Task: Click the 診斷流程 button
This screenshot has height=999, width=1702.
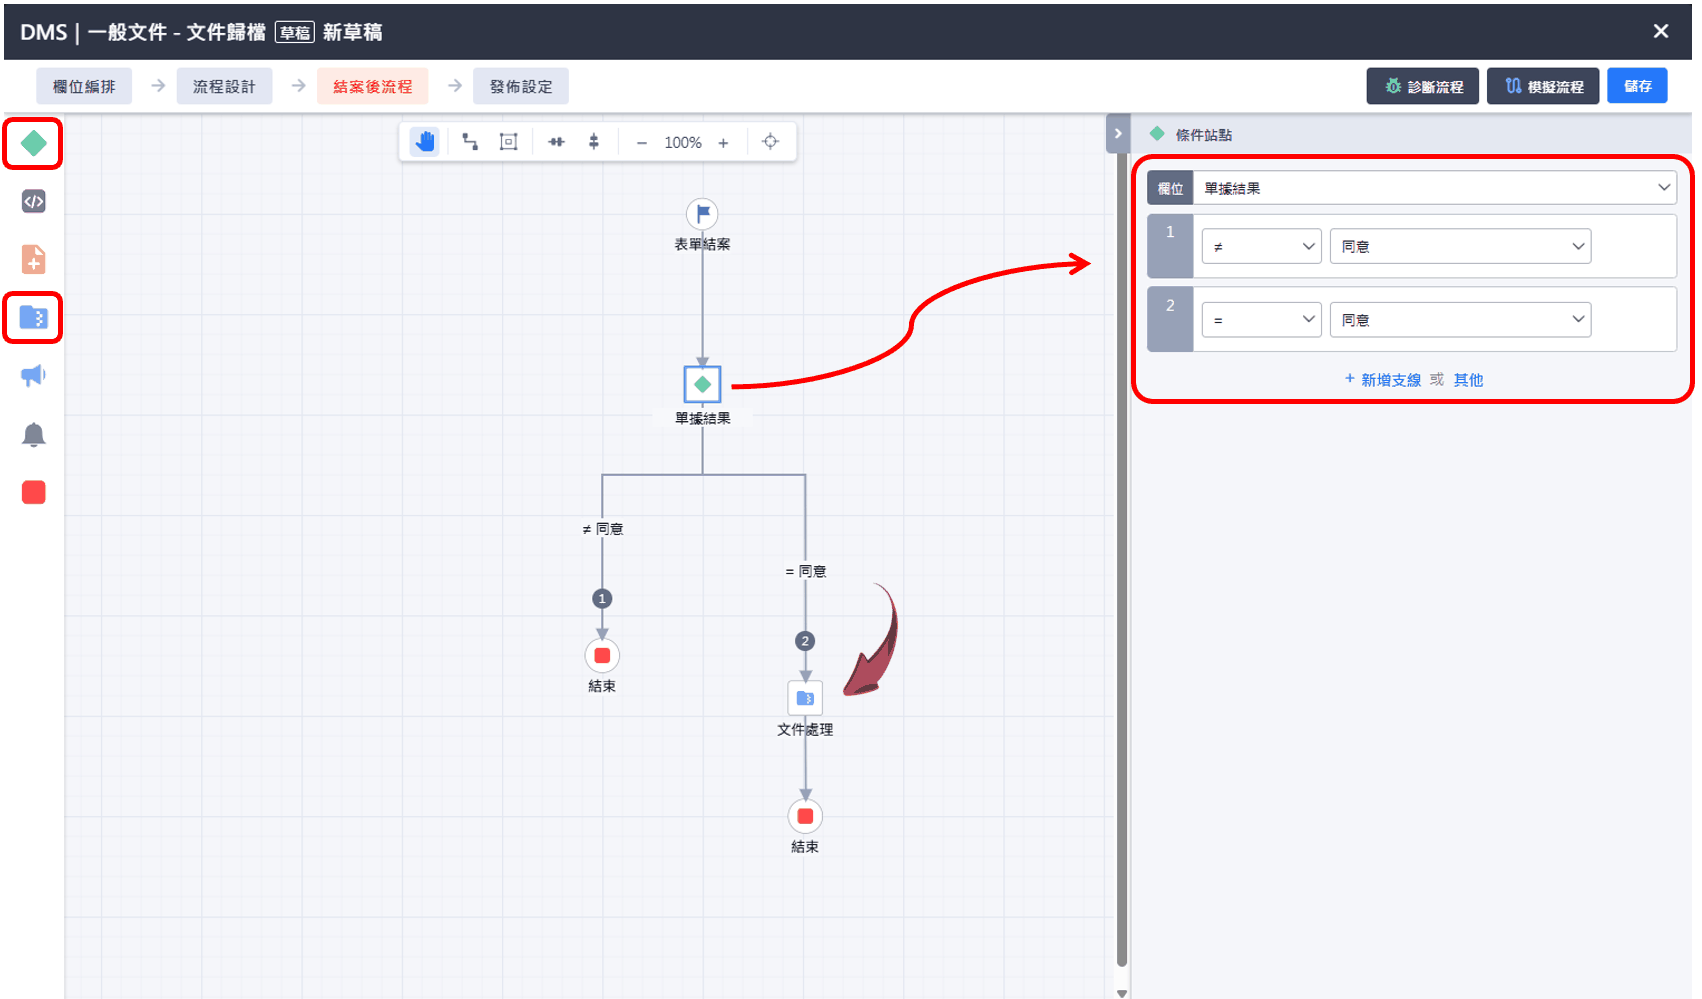Action: 1422,87
